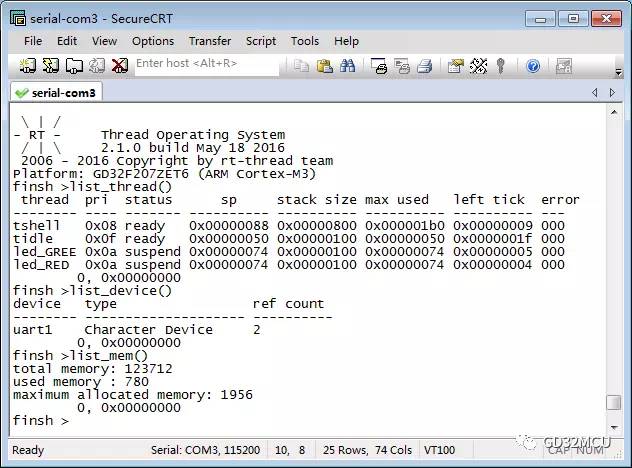
Task: Minimize the SecureCRT window
Action: click(x=541, y=19)
